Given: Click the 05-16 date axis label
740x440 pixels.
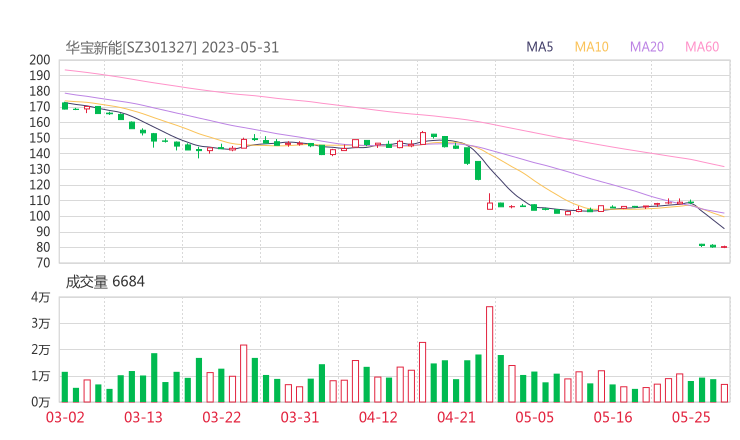Looking at the screenshot, I should tap(613, 417).
